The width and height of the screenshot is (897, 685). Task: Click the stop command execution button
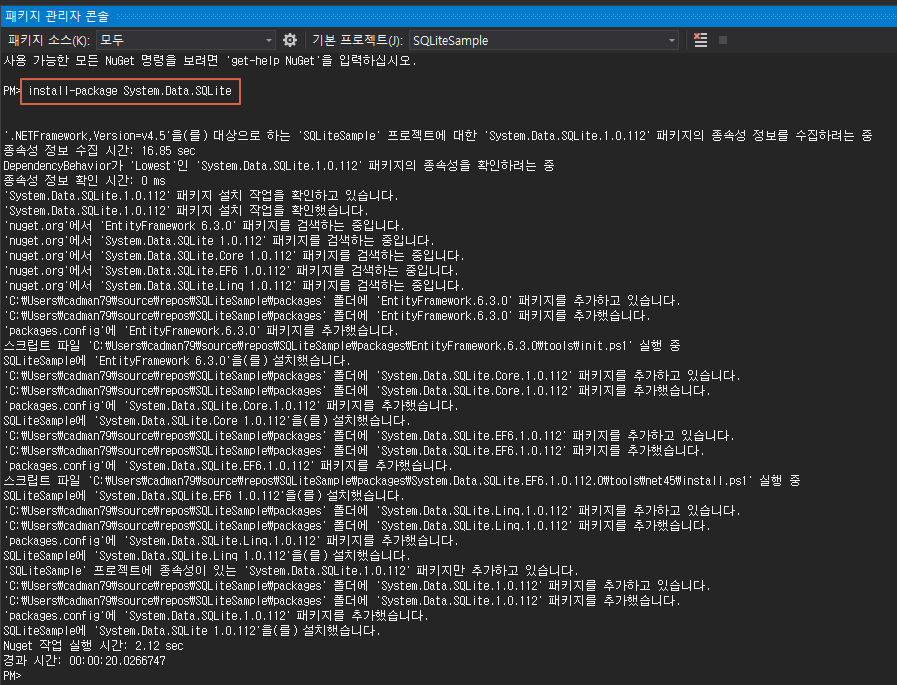pos(723,40)
